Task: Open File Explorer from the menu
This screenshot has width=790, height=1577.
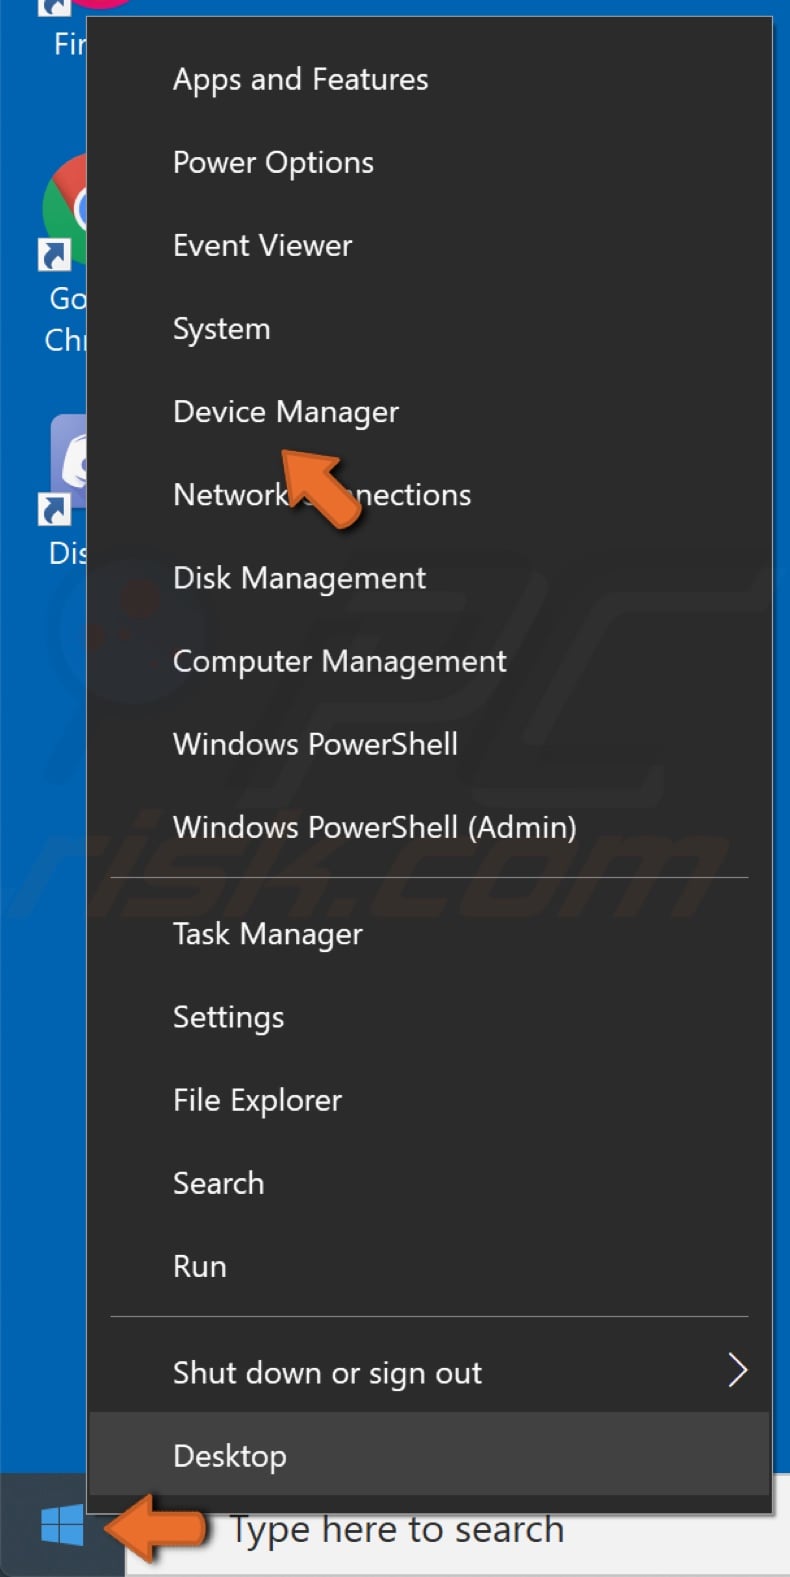Action: [x=257, y=1100]
